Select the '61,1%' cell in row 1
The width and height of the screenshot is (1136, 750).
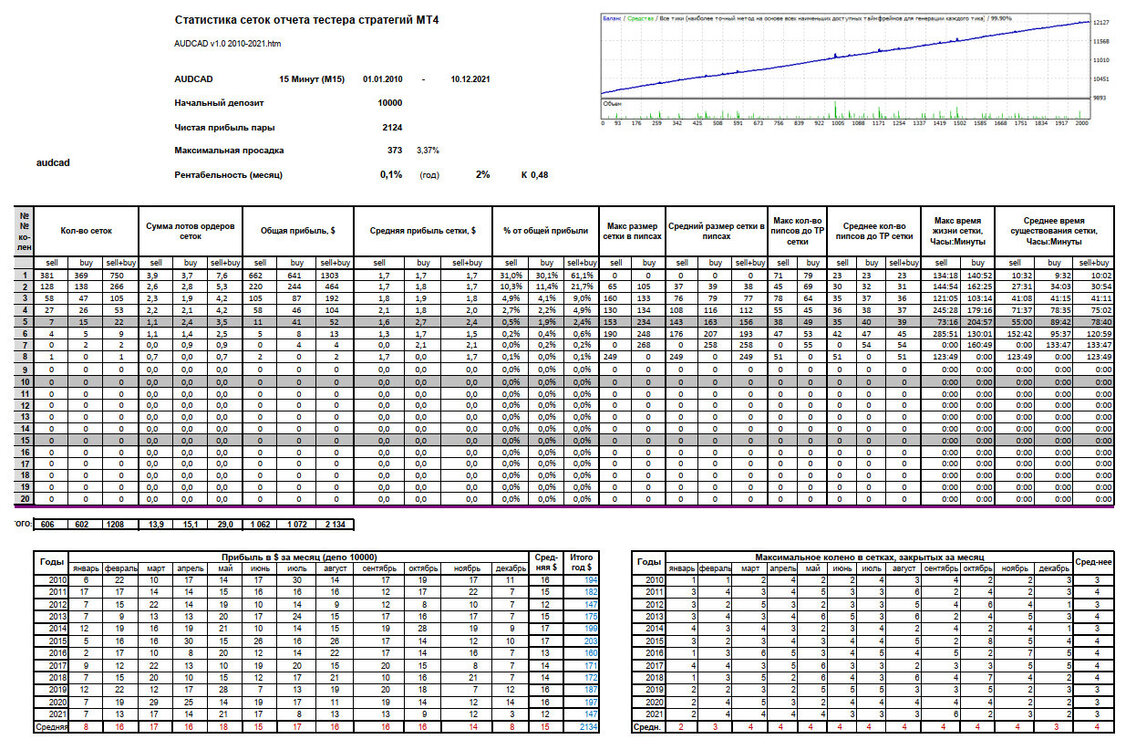pos(582,275)
